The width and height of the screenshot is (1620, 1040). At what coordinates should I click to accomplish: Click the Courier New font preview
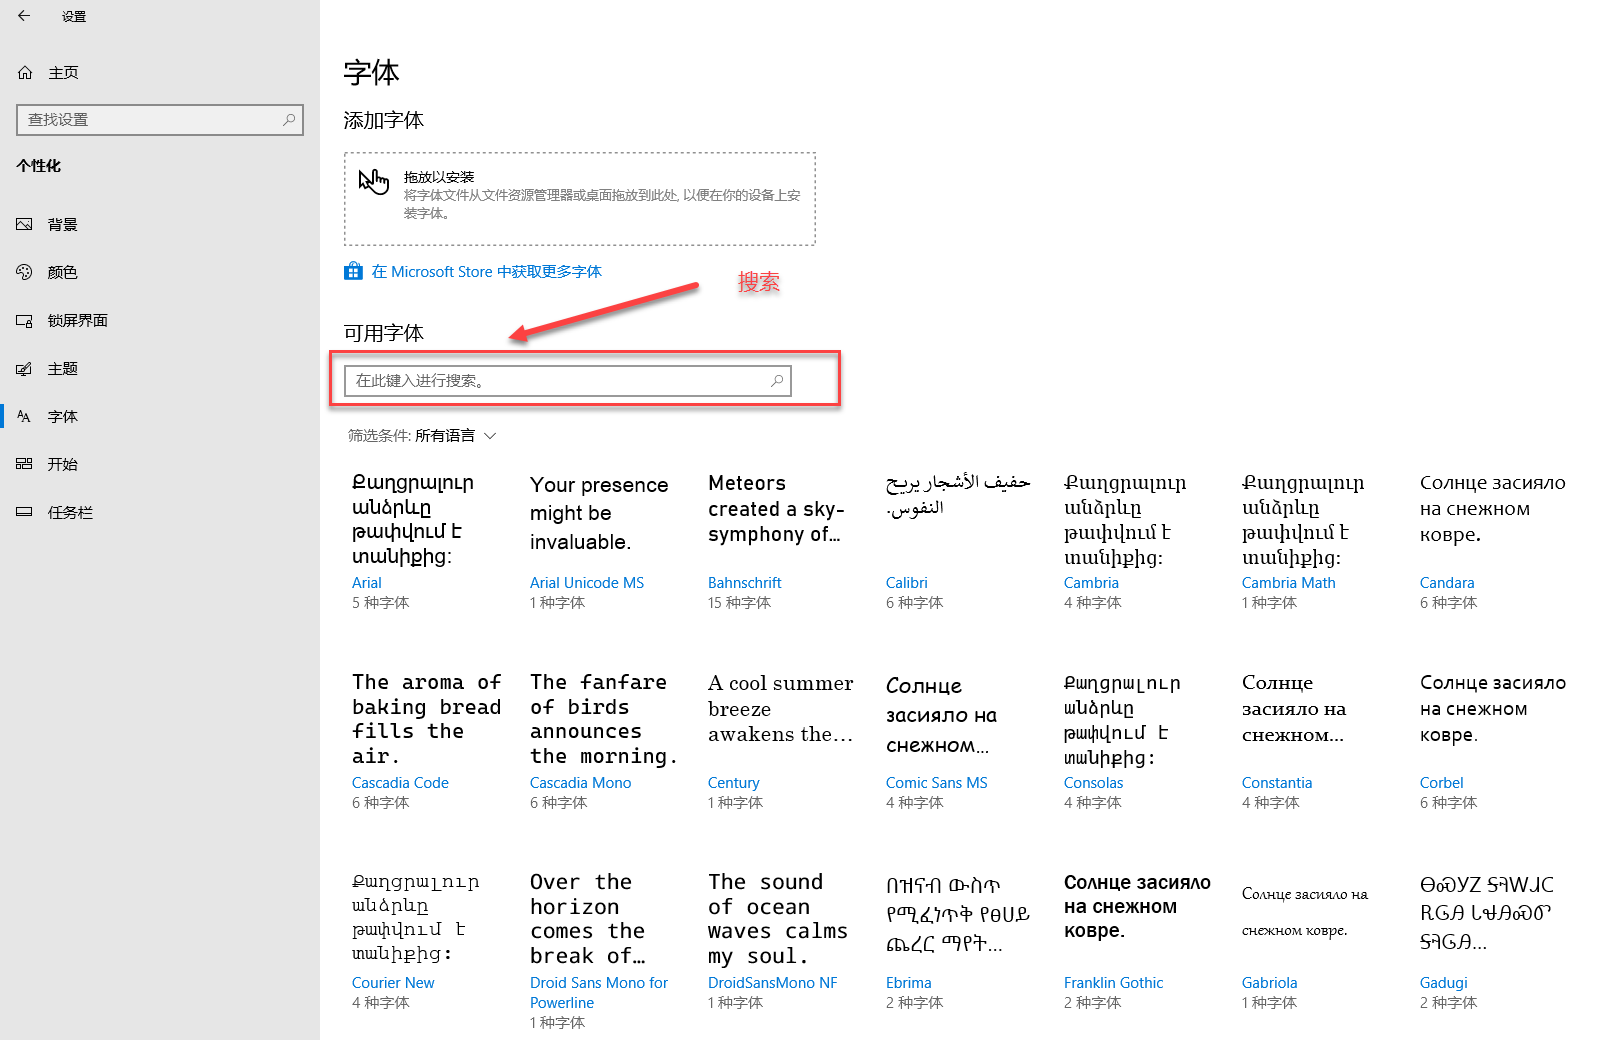(415, 918)
